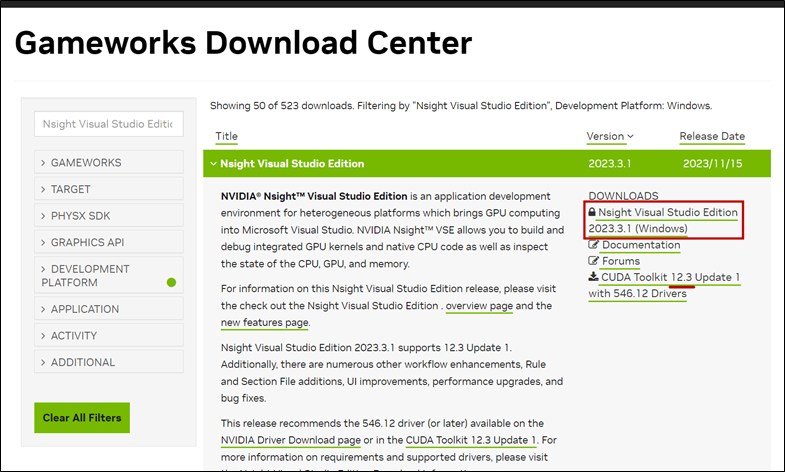Click the DOWNLOADS heading text
The image size is (785, 472).
tap(623, 196)
